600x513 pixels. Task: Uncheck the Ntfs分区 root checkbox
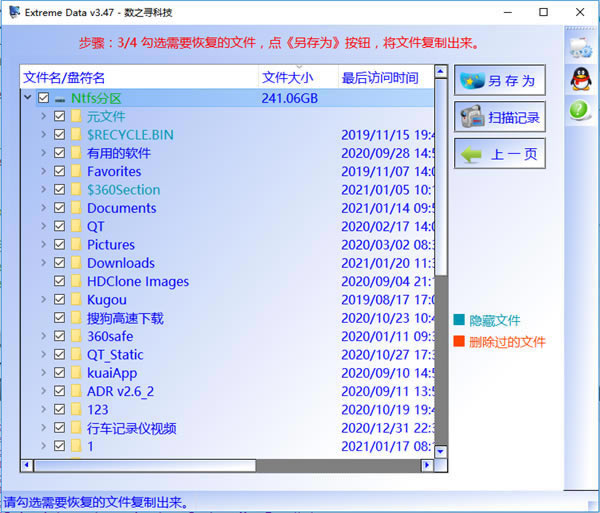(x=43, y=99)
